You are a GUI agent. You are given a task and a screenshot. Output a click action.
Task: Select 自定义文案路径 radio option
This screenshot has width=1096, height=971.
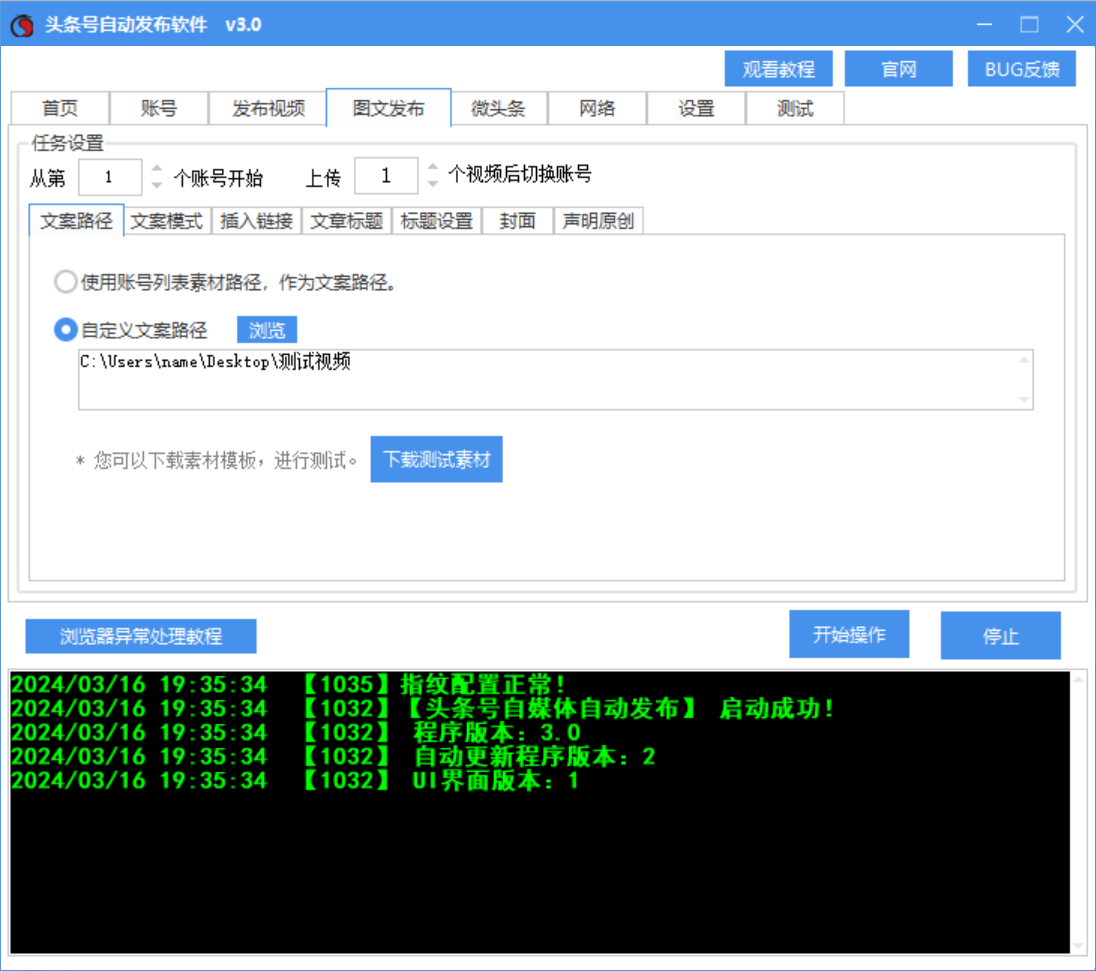(x=66, y=329)
